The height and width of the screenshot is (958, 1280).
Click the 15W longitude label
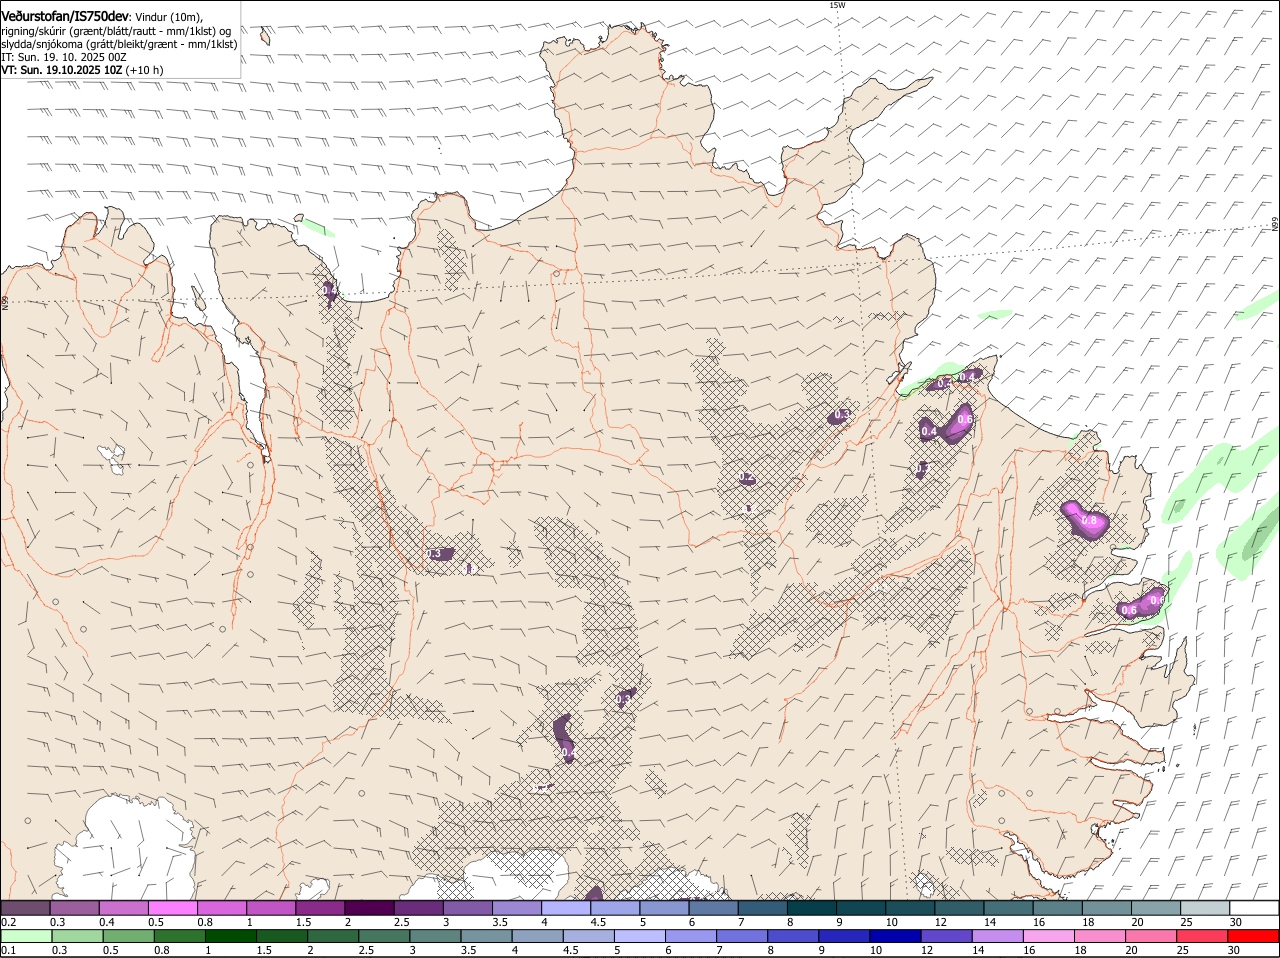tap(837, 5)
